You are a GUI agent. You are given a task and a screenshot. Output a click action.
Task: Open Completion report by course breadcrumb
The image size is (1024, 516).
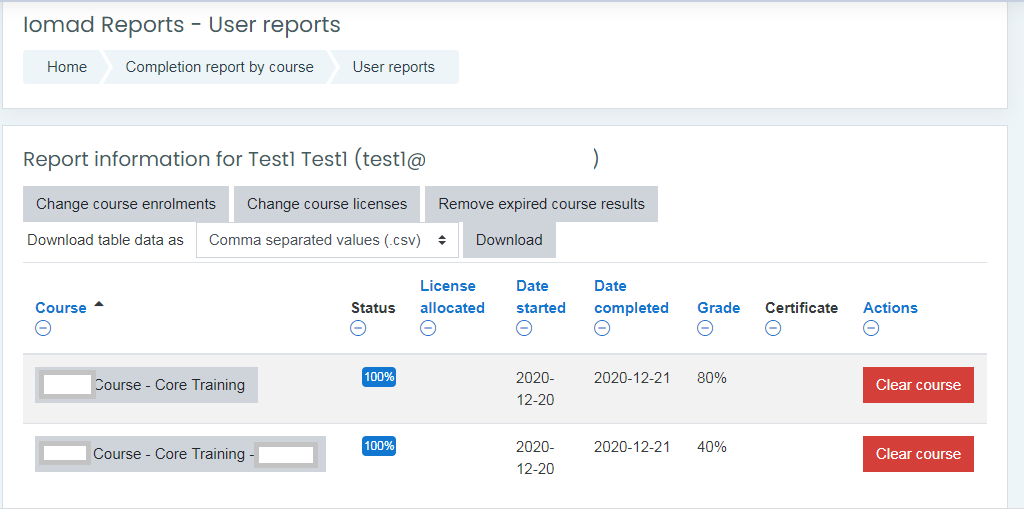[x=219, y=67]
